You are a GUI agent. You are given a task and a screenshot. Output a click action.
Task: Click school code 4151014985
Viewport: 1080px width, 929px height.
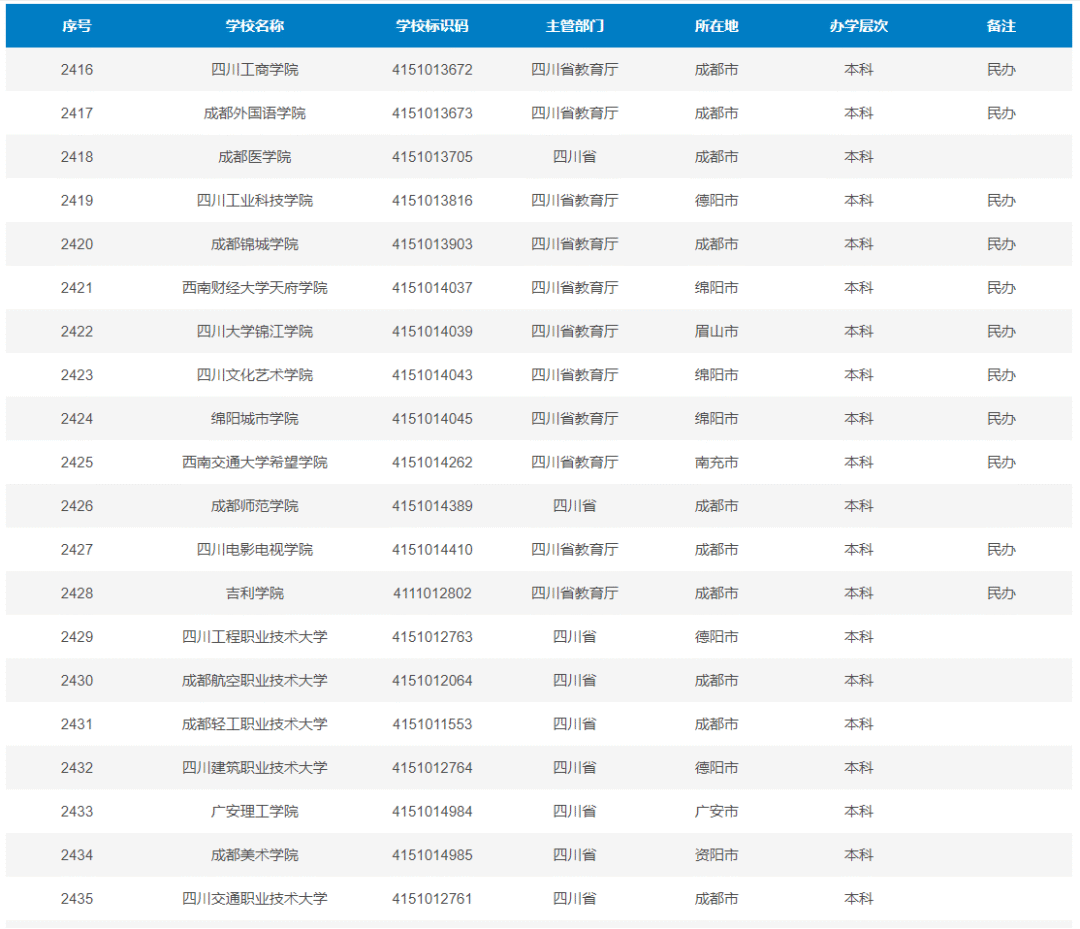pos(433,855)
